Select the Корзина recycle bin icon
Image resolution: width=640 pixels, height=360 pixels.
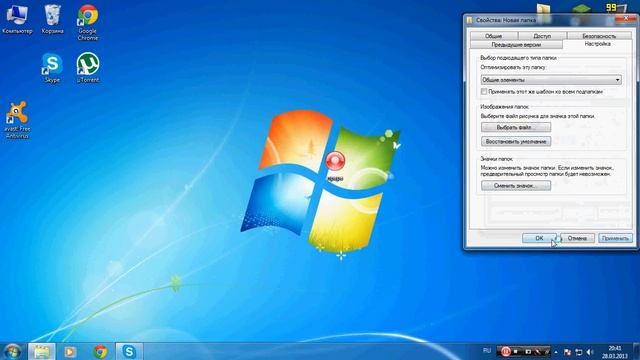(53, 19)
